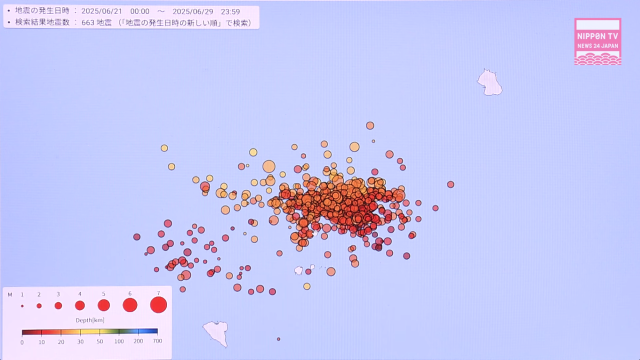The width and height of the screenshot is (640, 360).
Task: Click the small white islet below cluster
Action: pos(299,270)
